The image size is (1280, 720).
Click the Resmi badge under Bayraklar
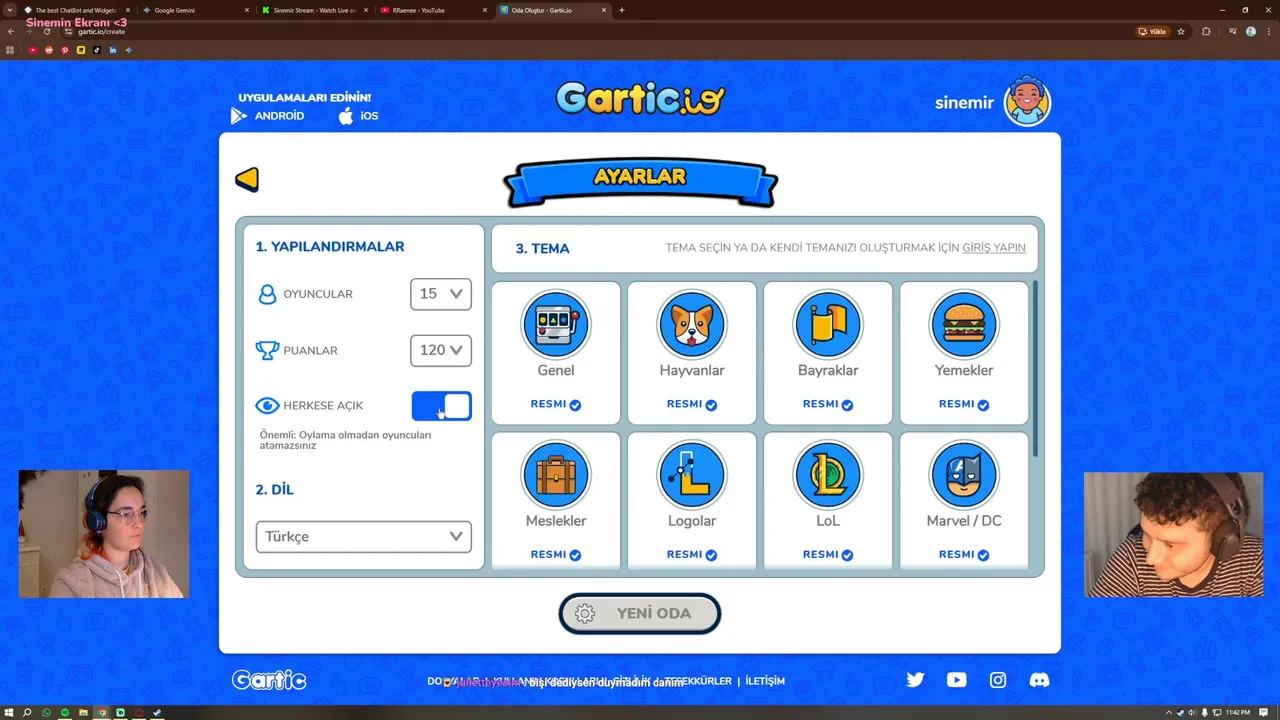click(828, 404)
